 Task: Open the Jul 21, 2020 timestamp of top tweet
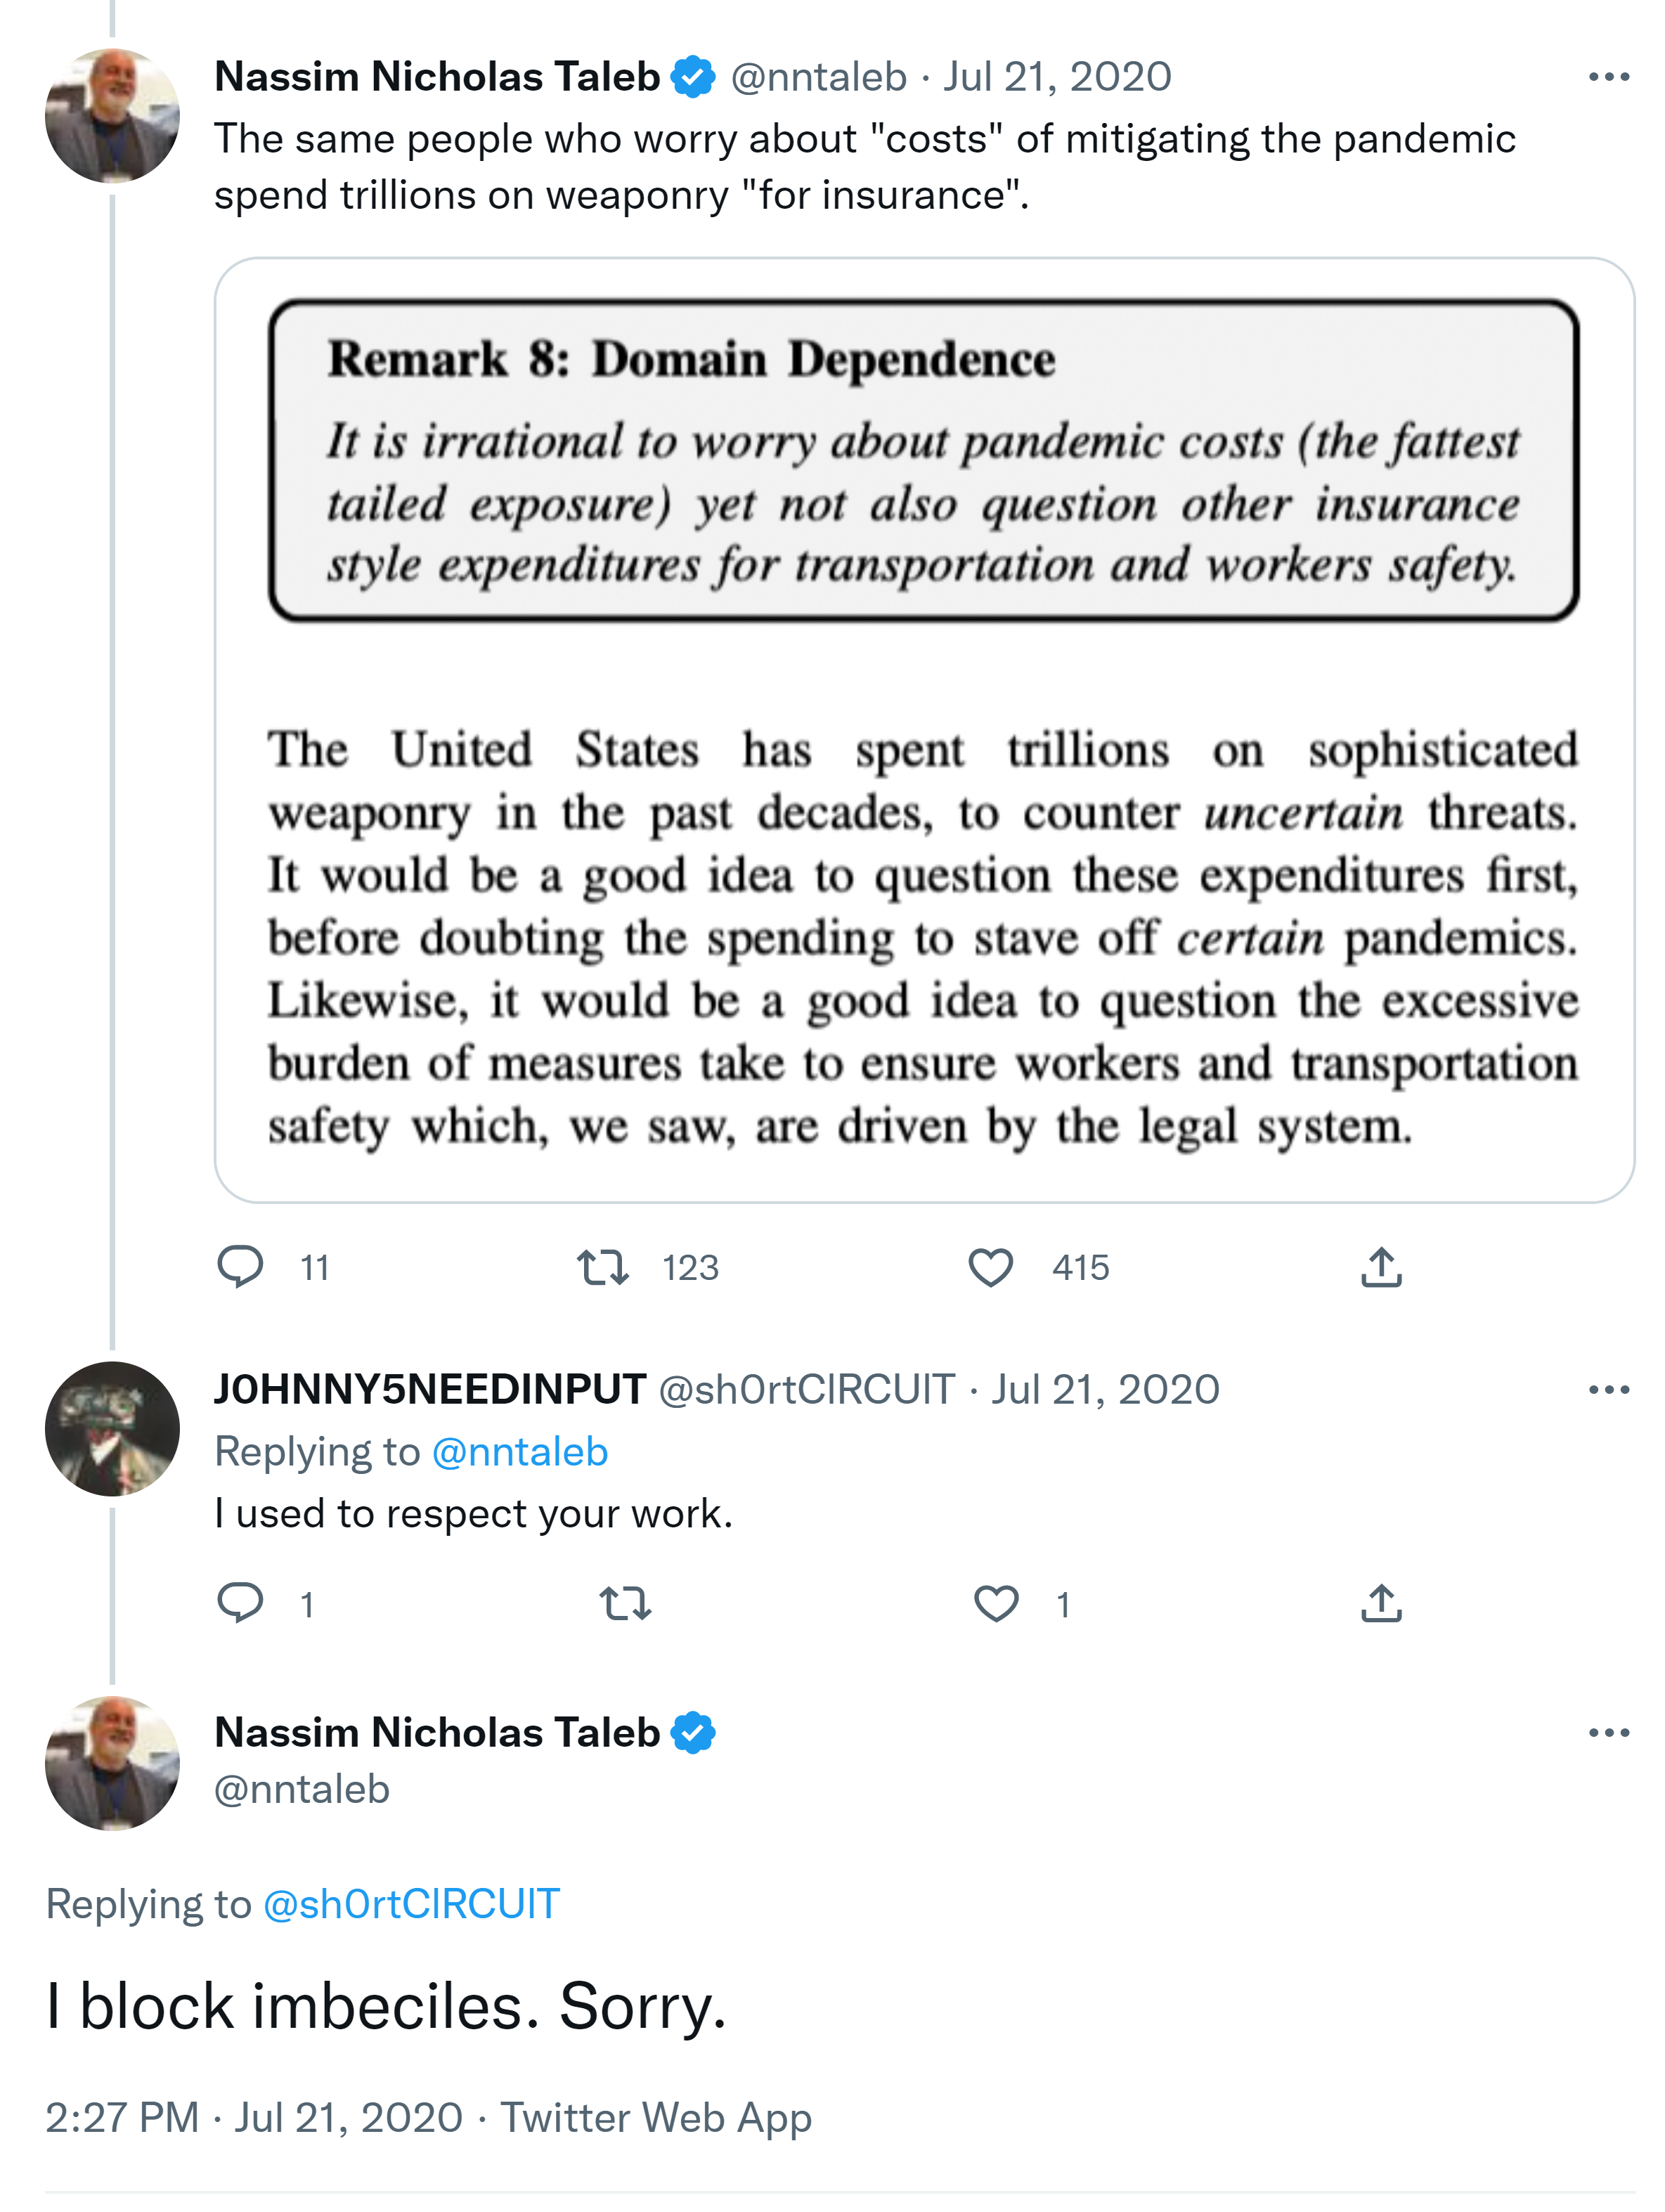[x=1057, y=77]
